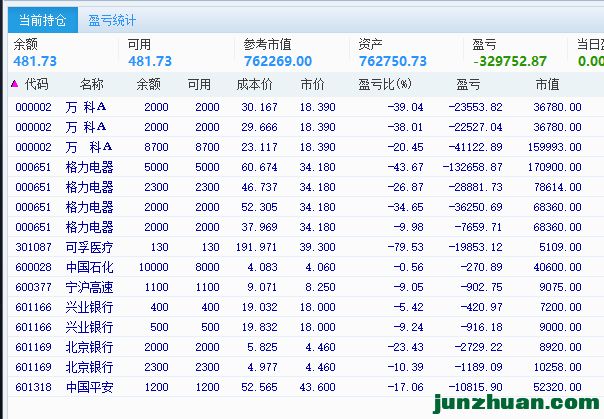Screen dimensions: 604x419
Task: Select the 中国平安 holding row
Action: [x=306, y=387]
